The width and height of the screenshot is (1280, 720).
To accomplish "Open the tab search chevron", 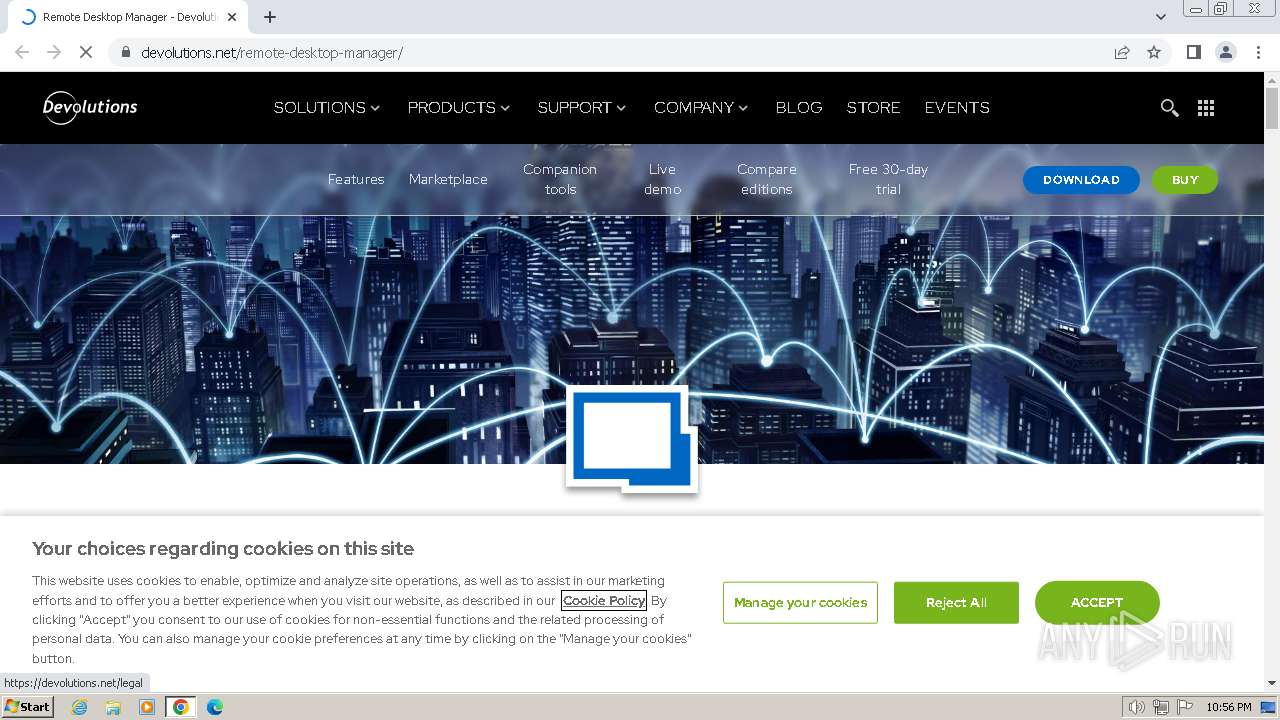I will coord(1161,17).
